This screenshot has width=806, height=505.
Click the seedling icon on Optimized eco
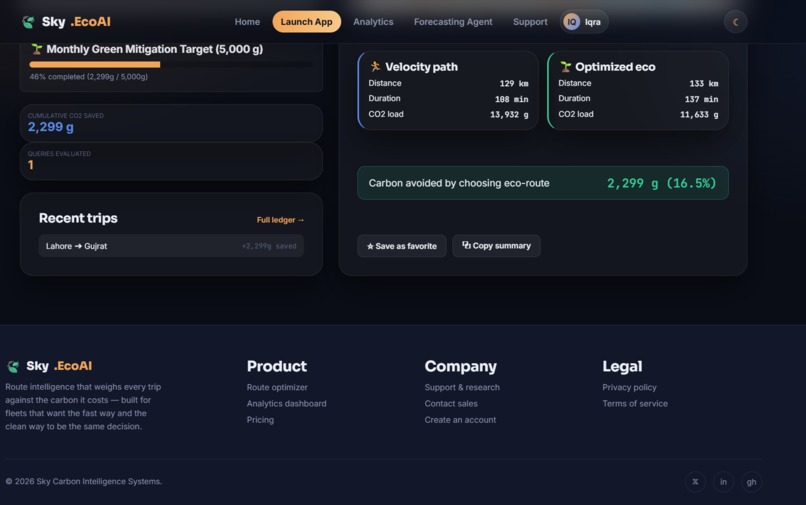tap(565, 66)
